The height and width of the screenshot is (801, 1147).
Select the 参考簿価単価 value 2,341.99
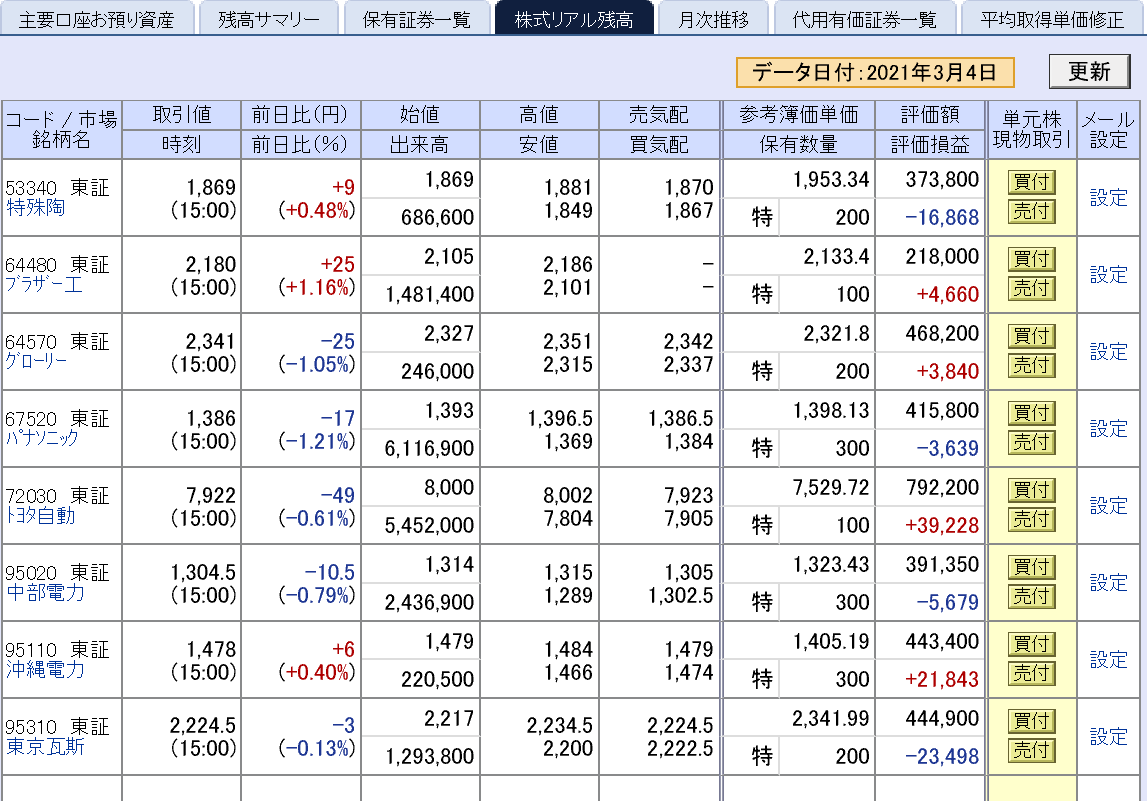point(830,718)
